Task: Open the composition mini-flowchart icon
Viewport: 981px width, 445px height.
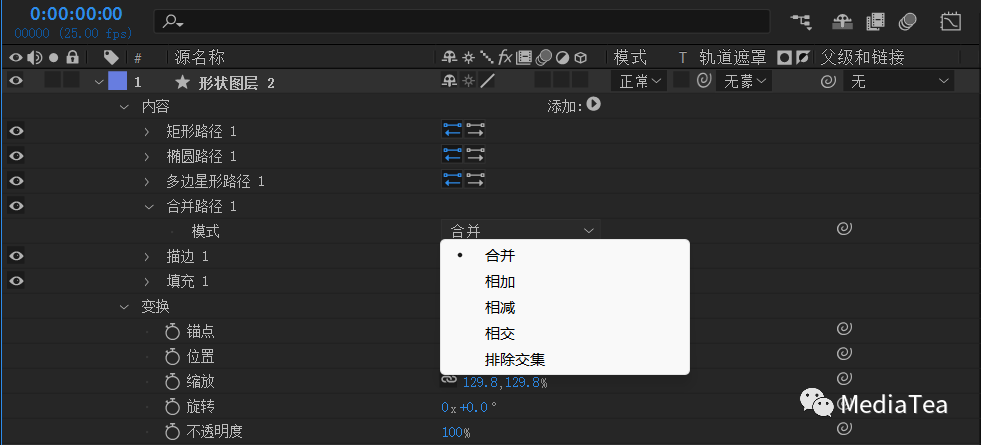Action: (801, 22)
